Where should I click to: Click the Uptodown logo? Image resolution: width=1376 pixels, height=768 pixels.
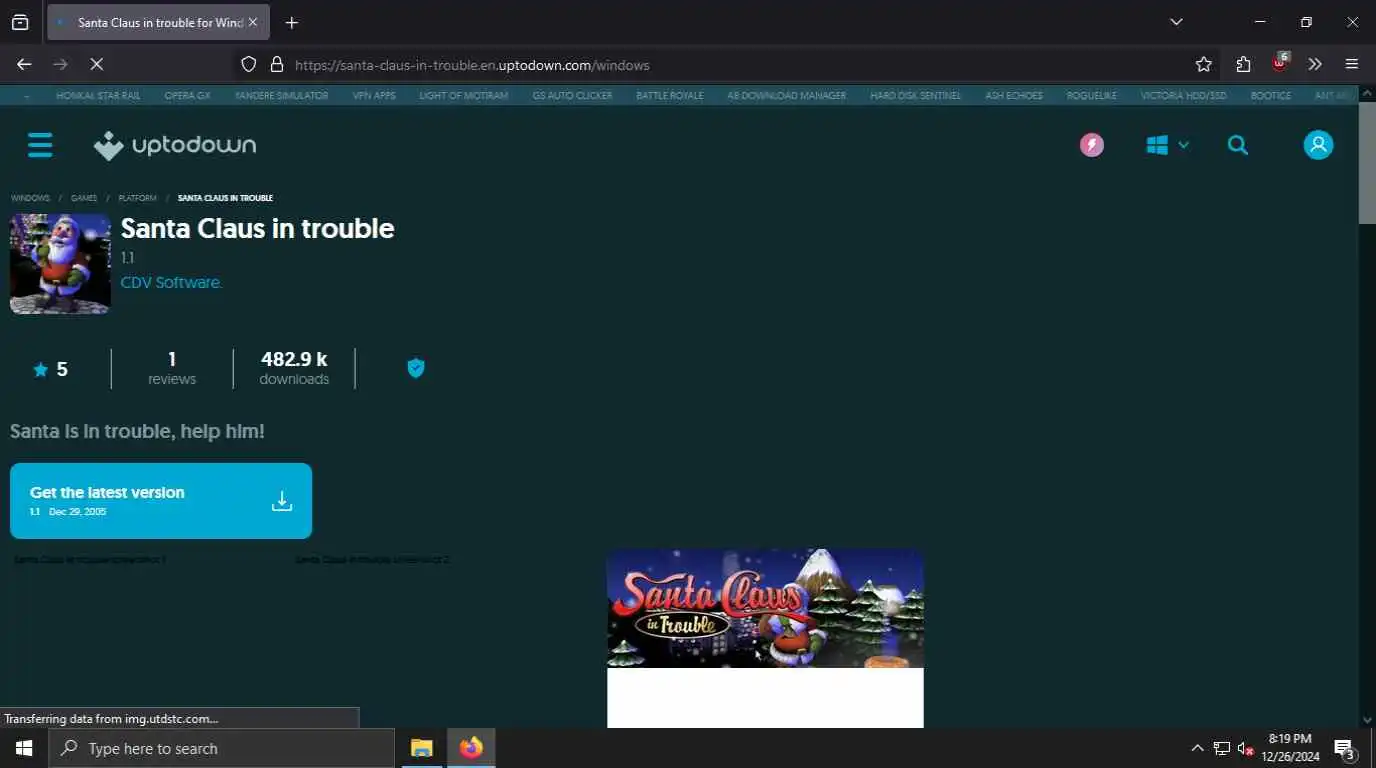click(x=175, y=145)
